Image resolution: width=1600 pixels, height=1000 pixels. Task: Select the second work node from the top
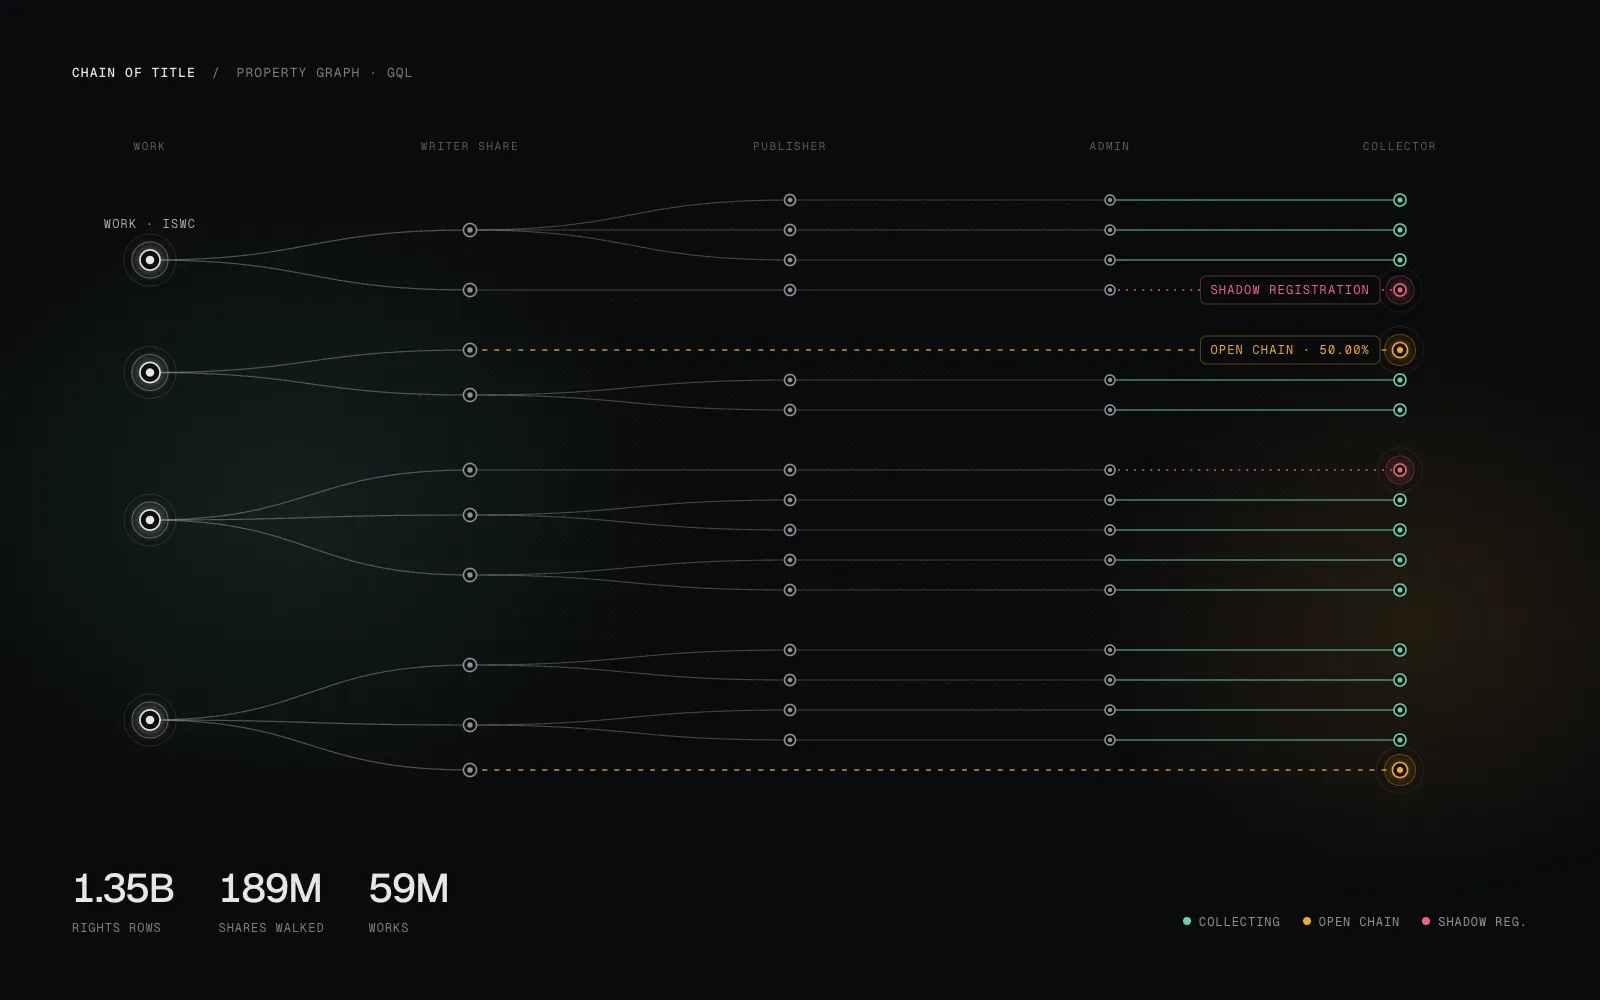(150, 373)
